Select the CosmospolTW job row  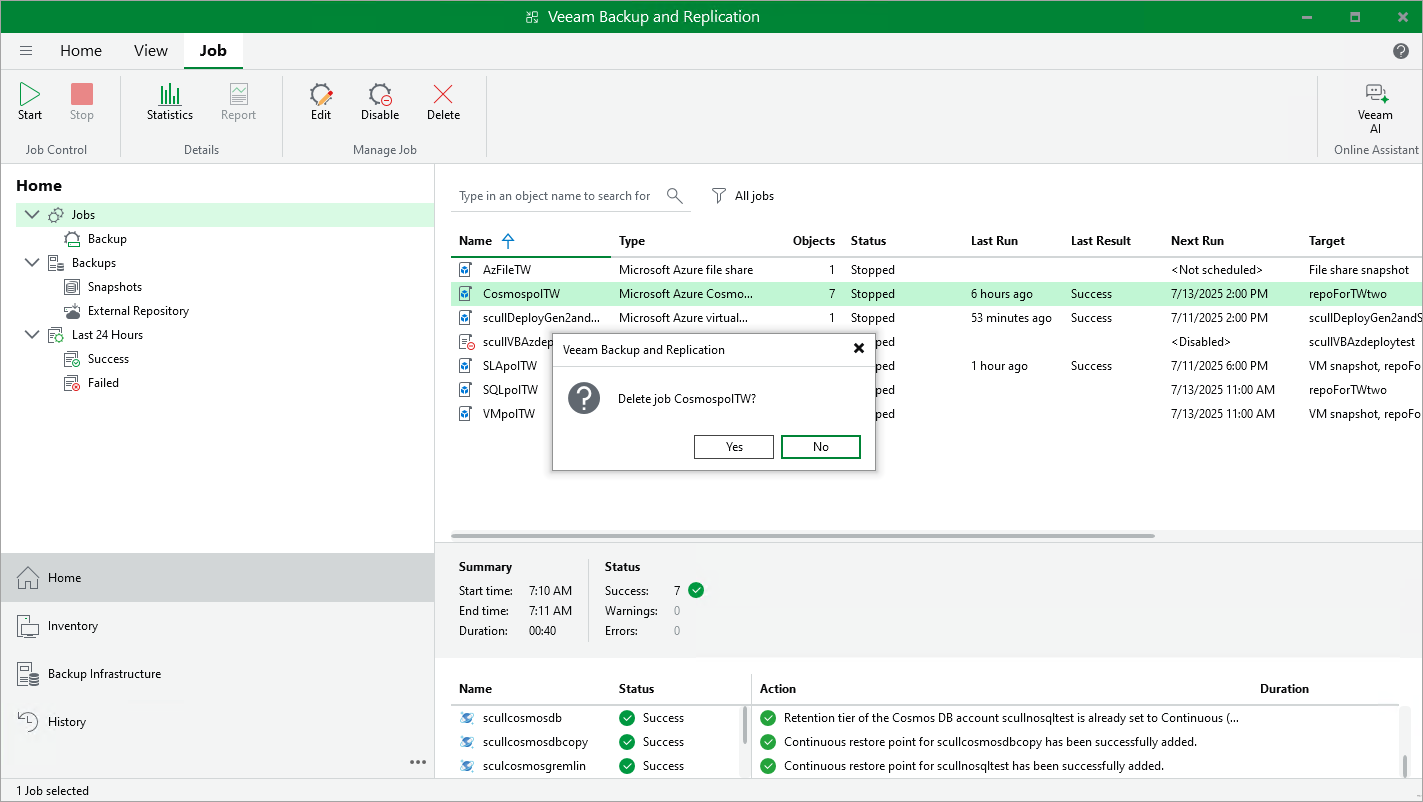coord(937,294)
